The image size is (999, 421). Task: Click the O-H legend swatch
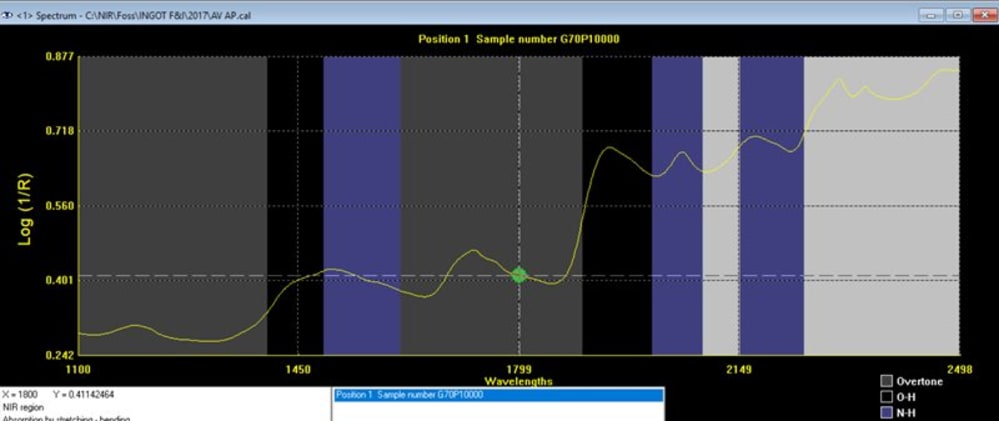886,397
